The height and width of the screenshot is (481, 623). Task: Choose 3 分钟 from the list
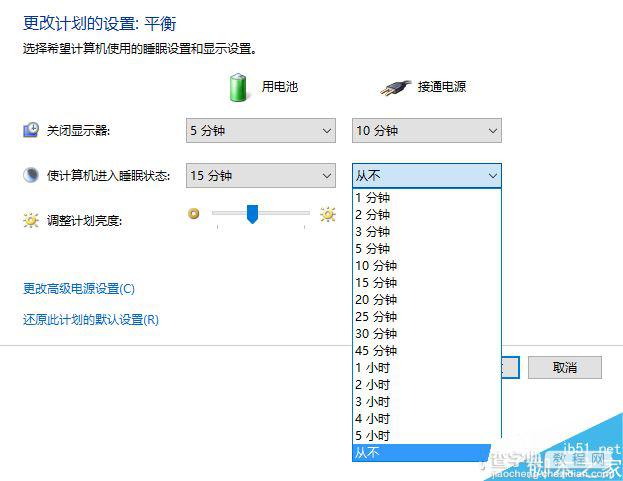[427, 232]
